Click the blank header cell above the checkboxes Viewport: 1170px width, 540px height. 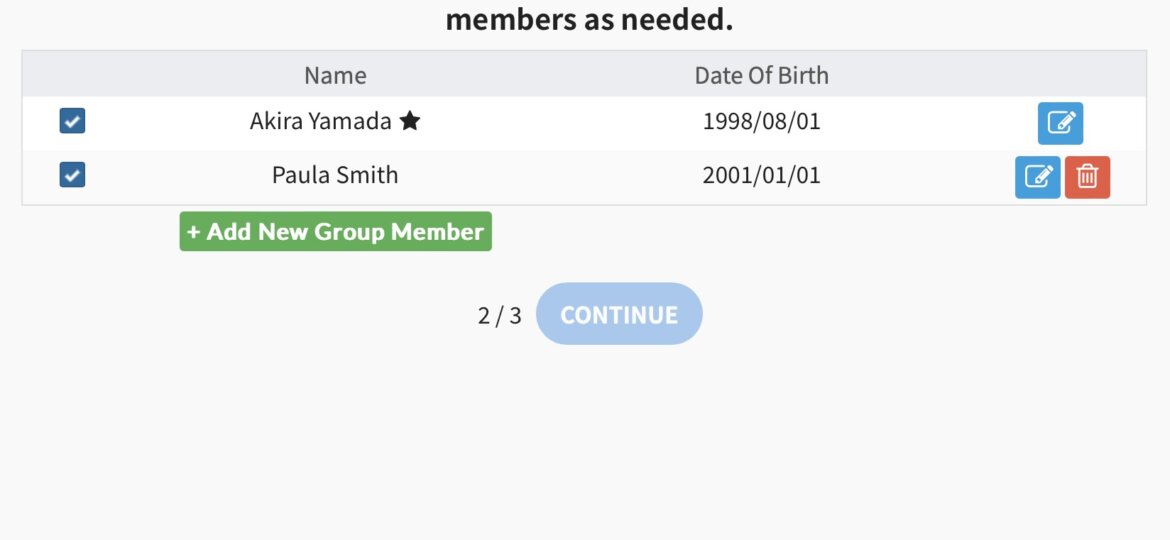coord(72,75)
